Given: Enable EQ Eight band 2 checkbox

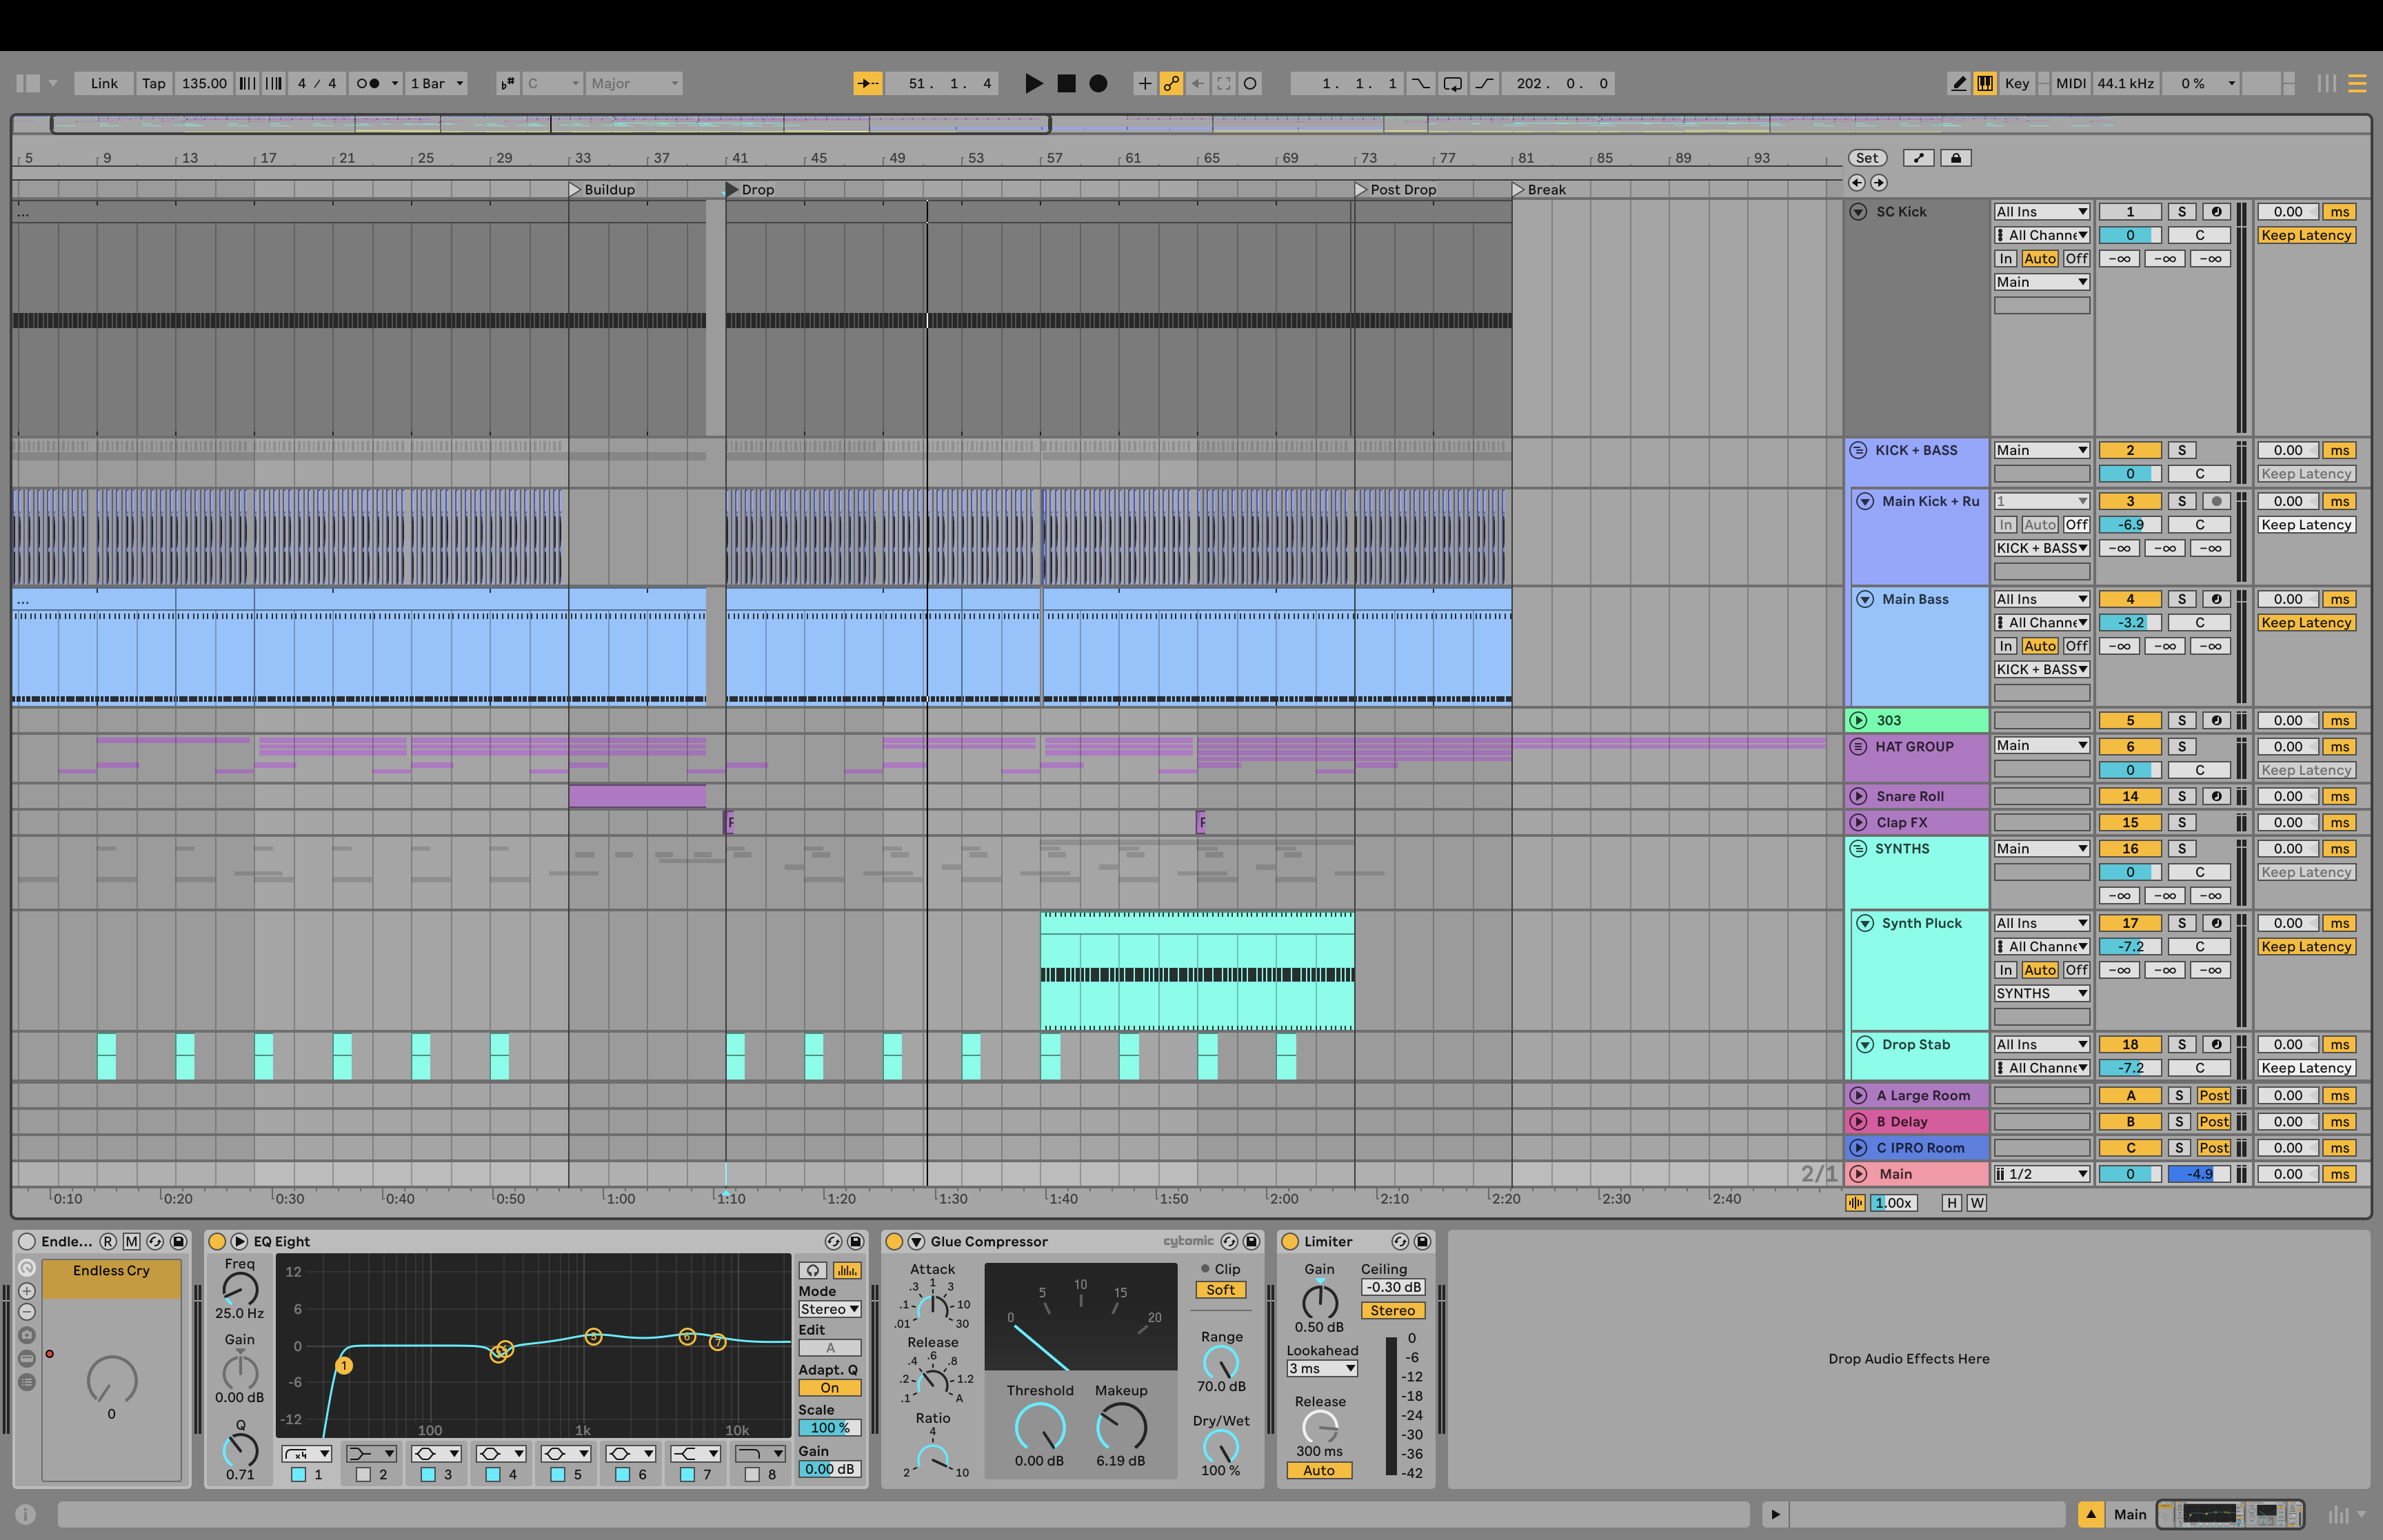Looking at the screenshot, I should [363, 1474].
